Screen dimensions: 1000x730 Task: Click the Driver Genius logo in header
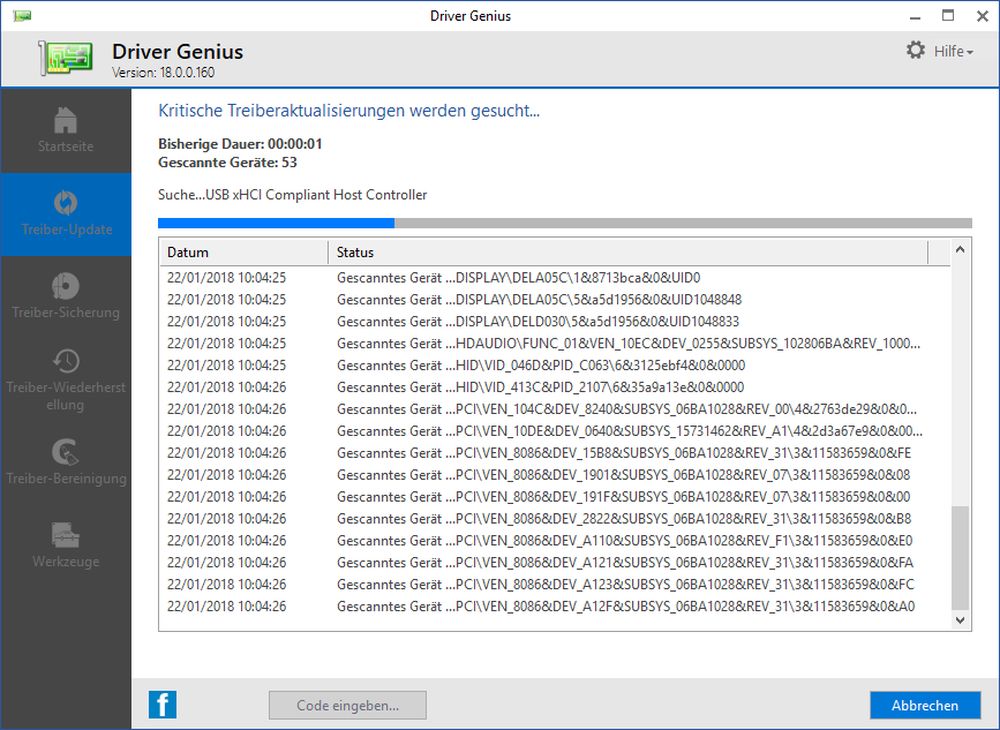tap(66, 59)
